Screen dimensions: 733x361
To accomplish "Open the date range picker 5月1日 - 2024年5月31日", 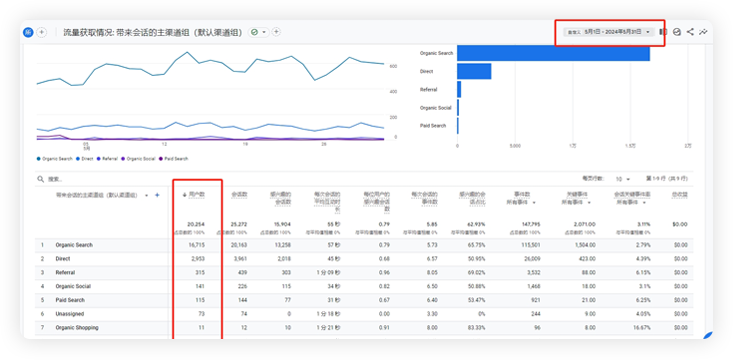I will click(x=610, y=32).
